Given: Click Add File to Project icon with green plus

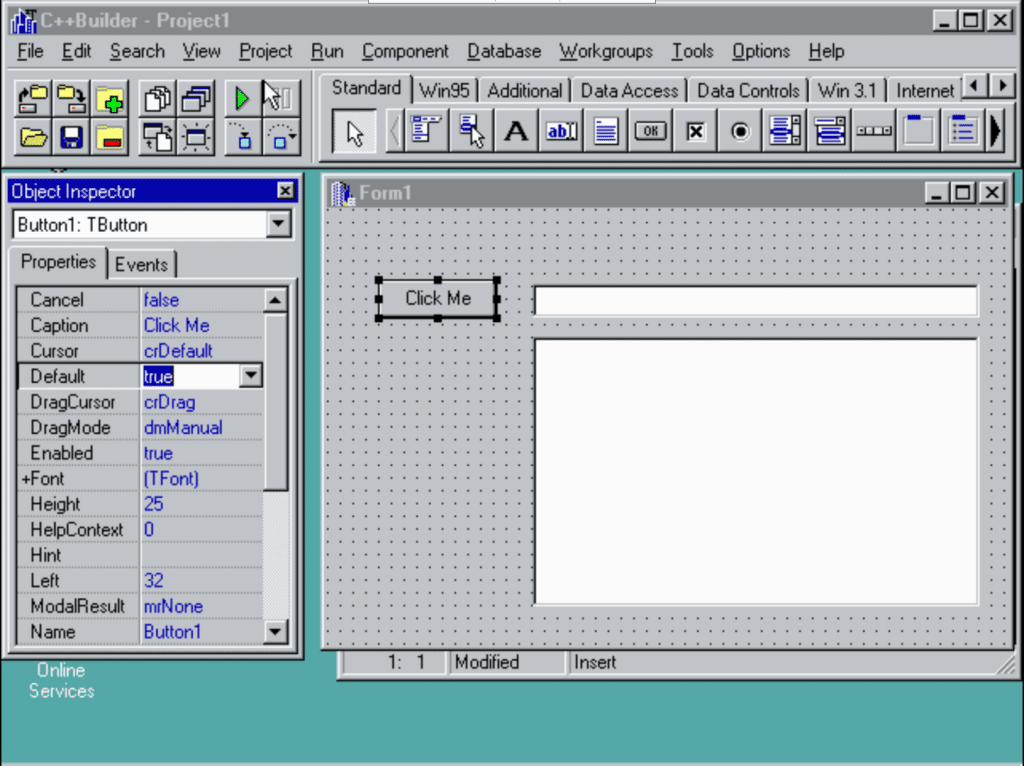Looking at the screenshot, I should click(110, 99).
